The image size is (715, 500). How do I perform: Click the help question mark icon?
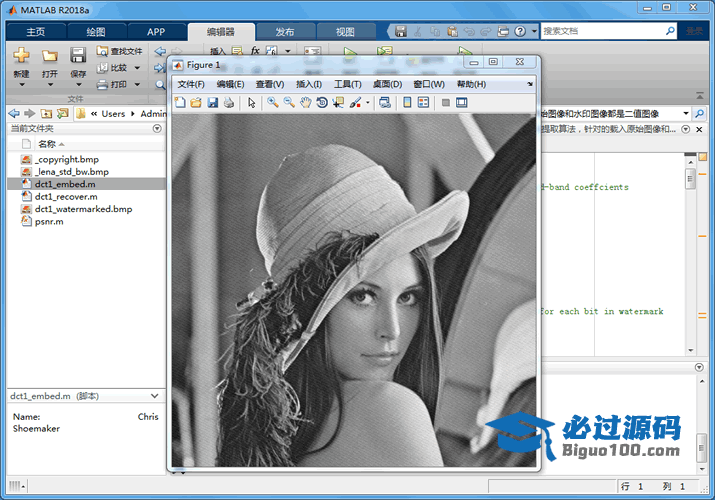click(x=520, y=31)
